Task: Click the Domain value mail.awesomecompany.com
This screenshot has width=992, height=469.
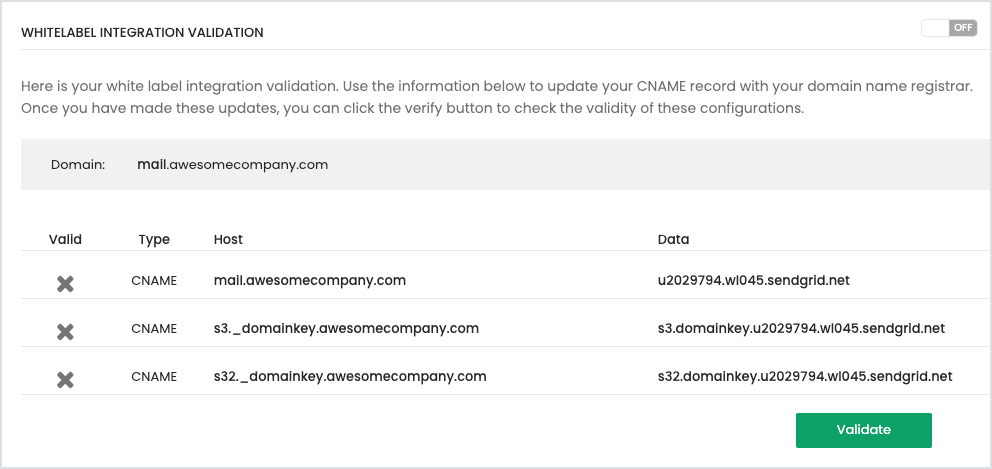Action: [x=233, y=164]
